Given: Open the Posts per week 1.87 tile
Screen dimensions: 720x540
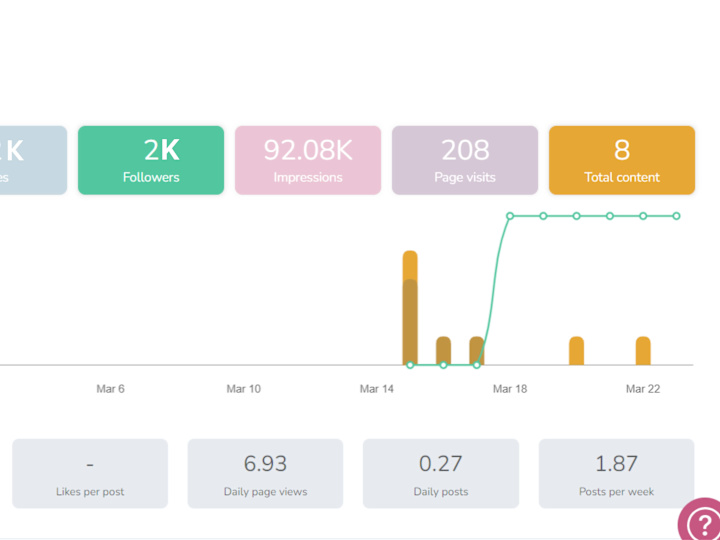Looking at the screenshot, I should [x=616, y=473].
